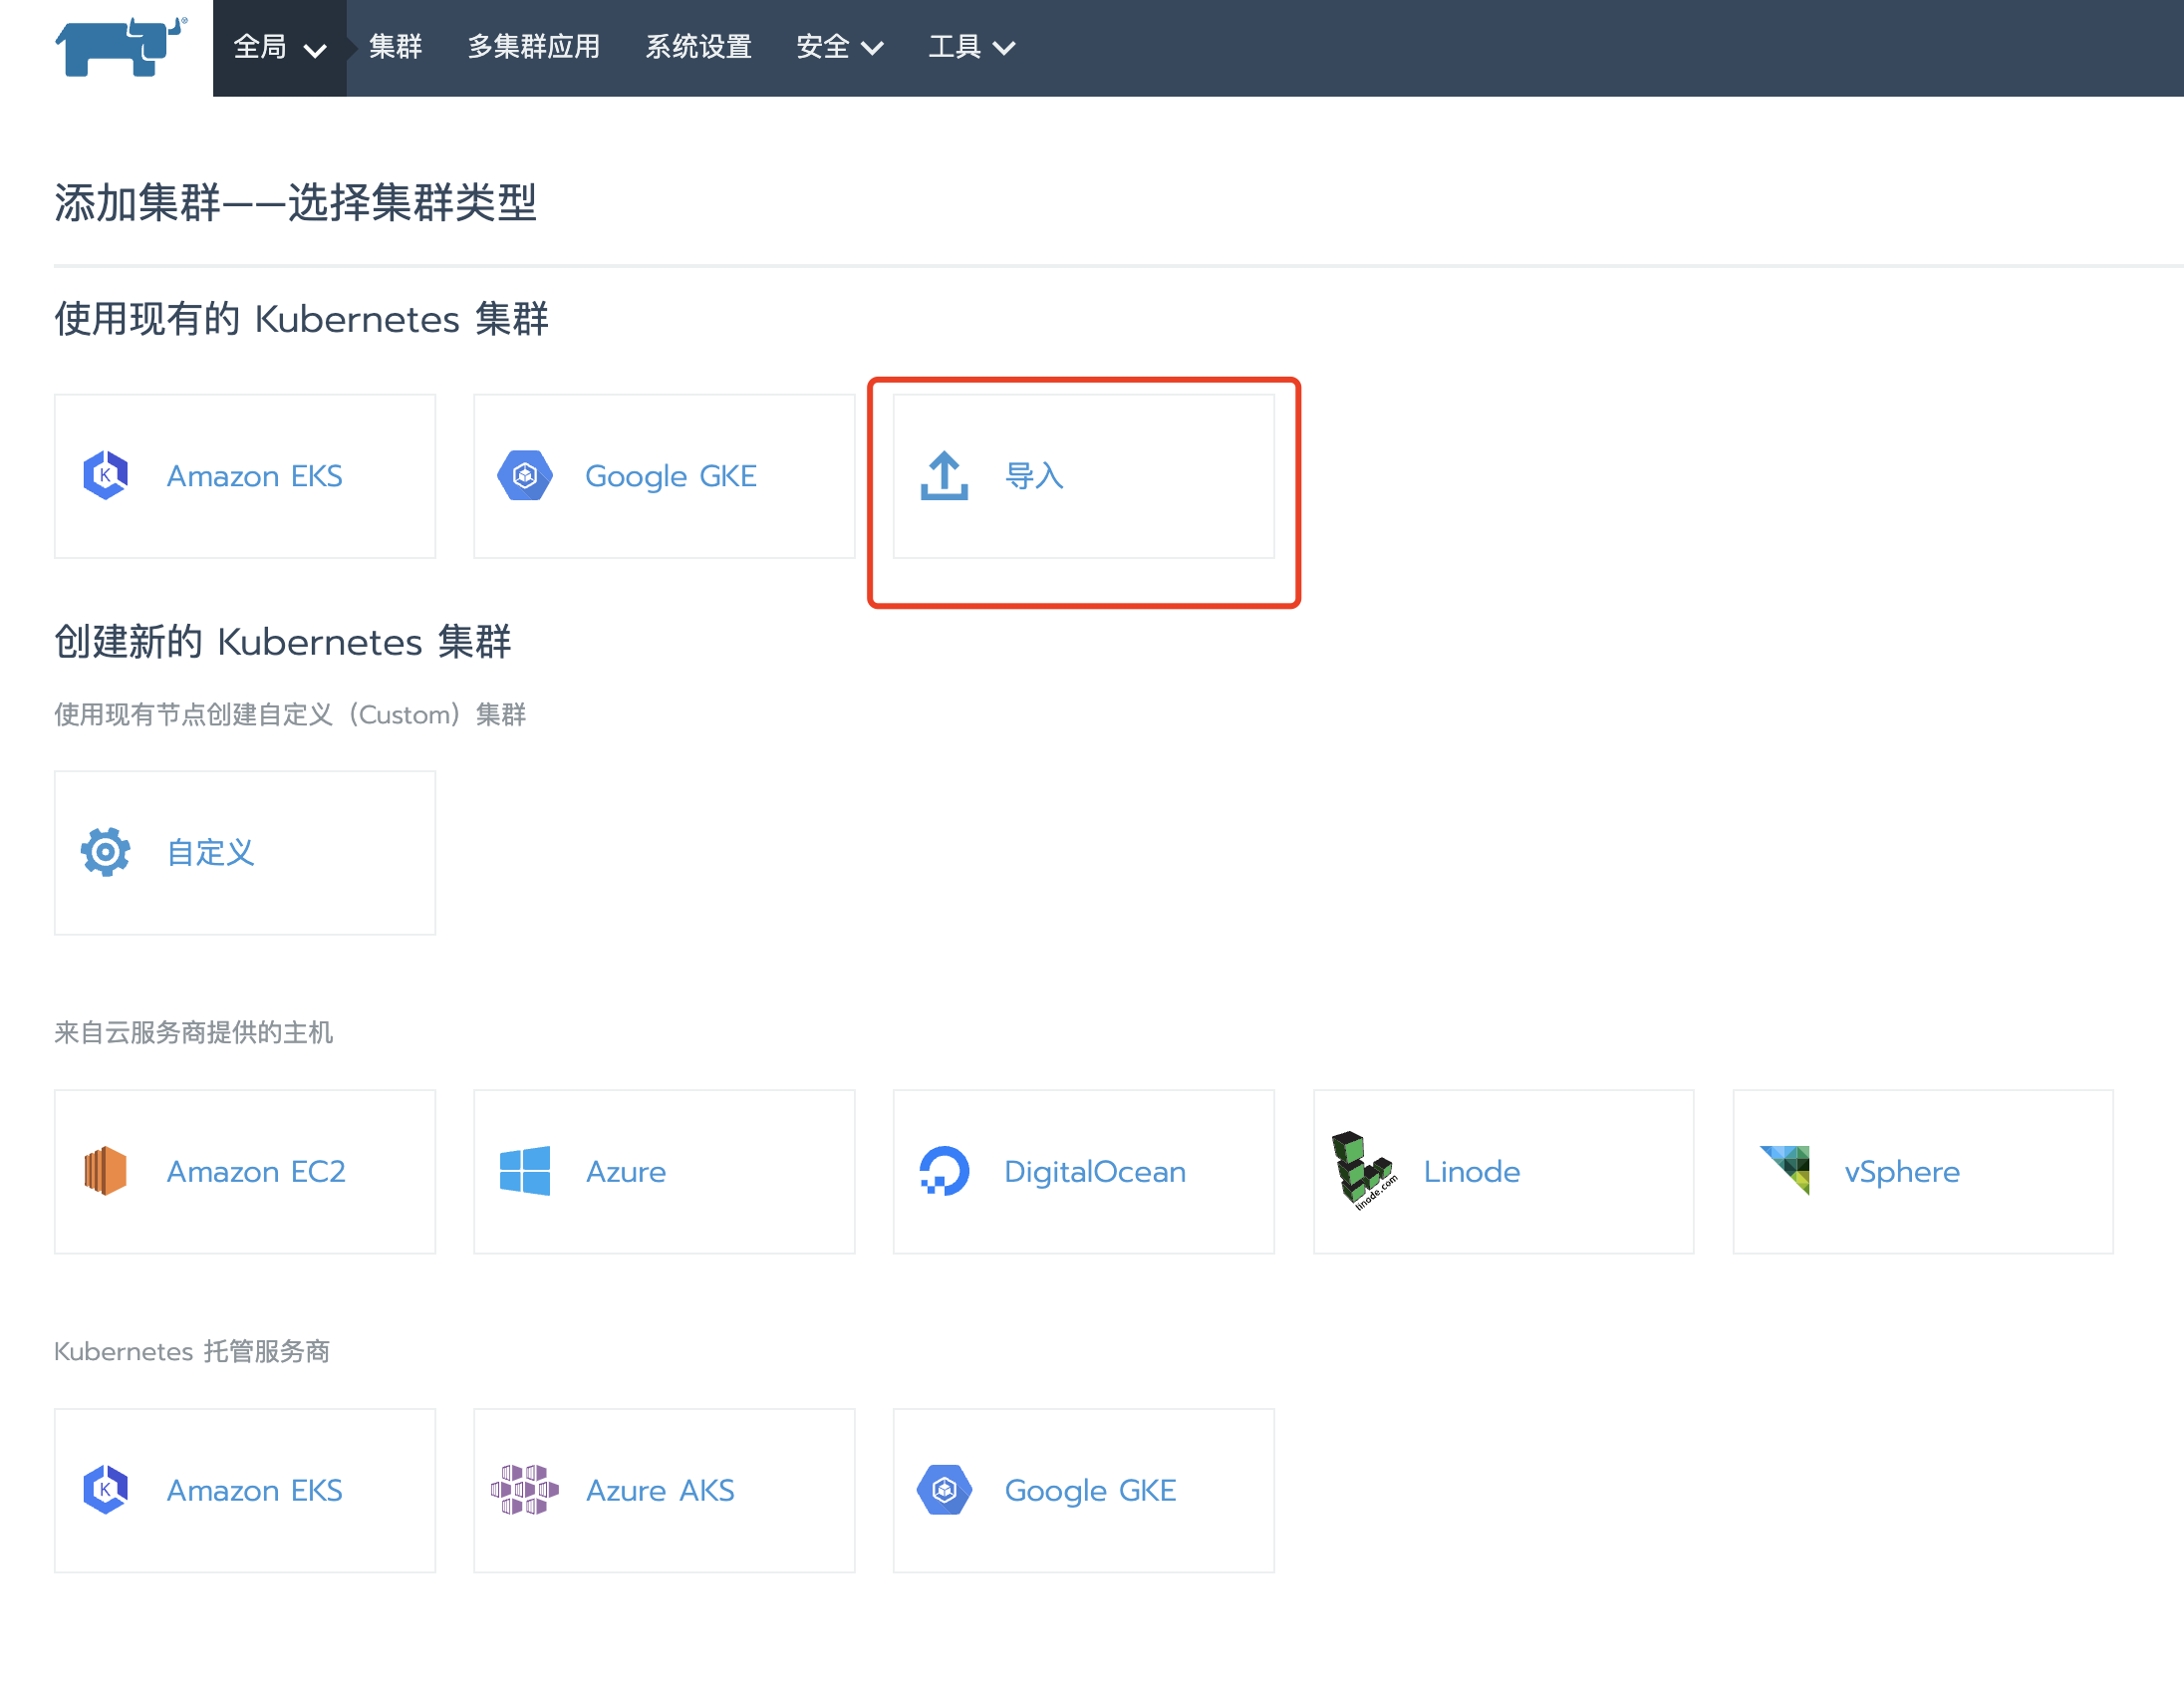This screenshot has height=1690, width=2184.
Task: Click the Amazon EC2 orange box icon
Action: pos(105,1171)
